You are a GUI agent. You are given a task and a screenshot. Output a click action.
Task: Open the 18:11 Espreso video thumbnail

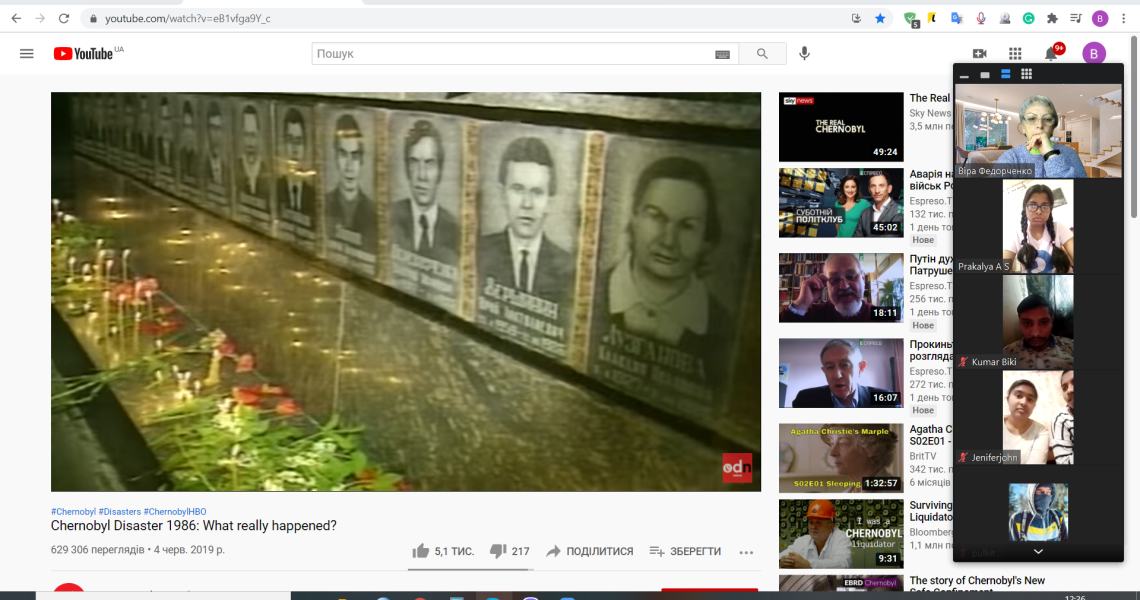click(x=841, y=288)
